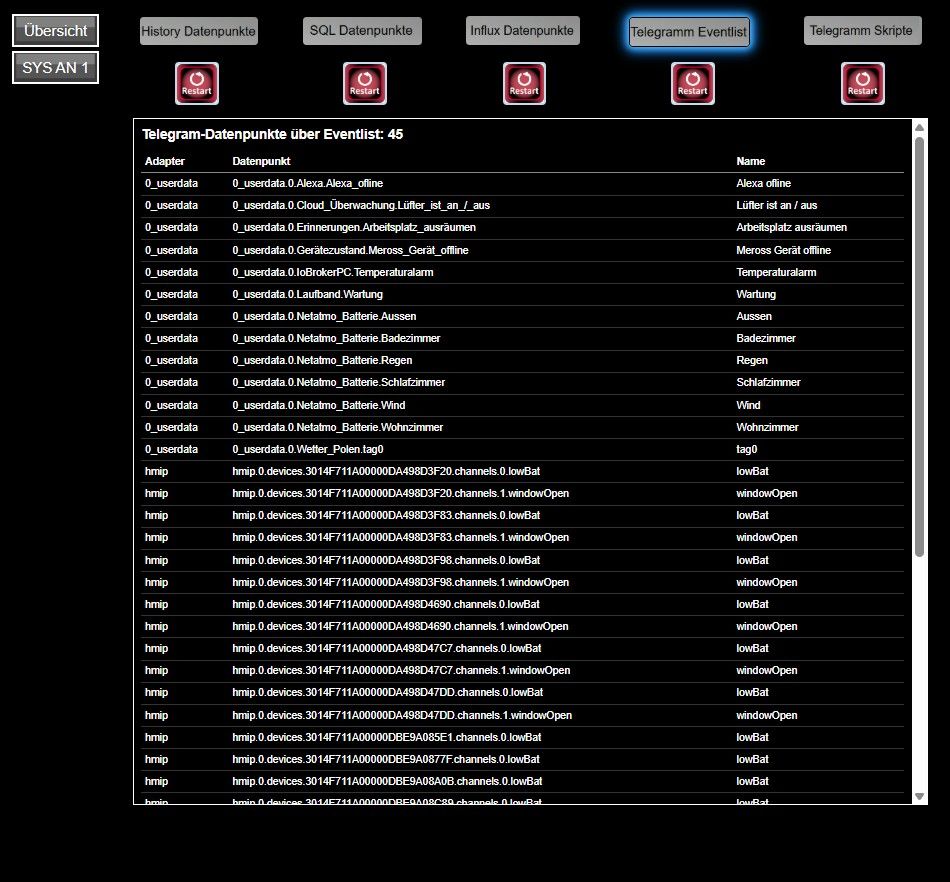Viewport: 950px width, 882px height.
Task: Click the name Aussen
Action: tap(754, 316)
